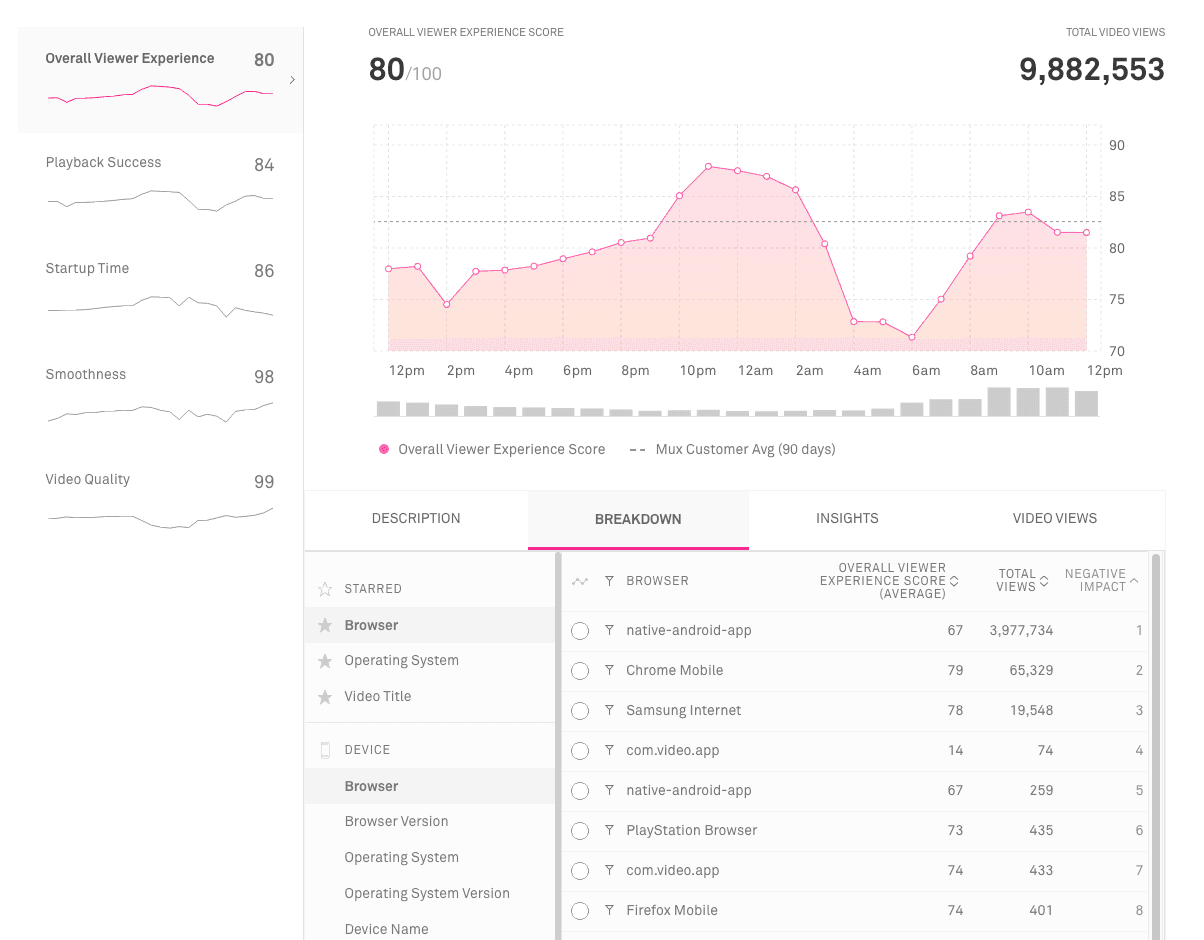The image size is (1204, 940).
Task: Click the pink Overall Viewer Experience Score legend dot
Action: tap(383, 449)
